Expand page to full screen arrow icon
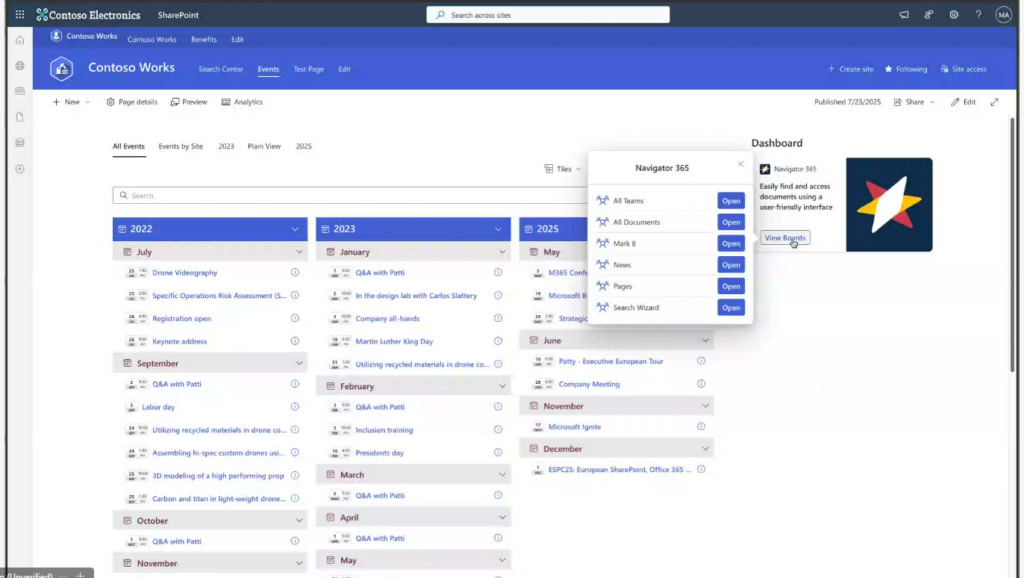This screenshot has height=578, width=1024. pos(994,102)
